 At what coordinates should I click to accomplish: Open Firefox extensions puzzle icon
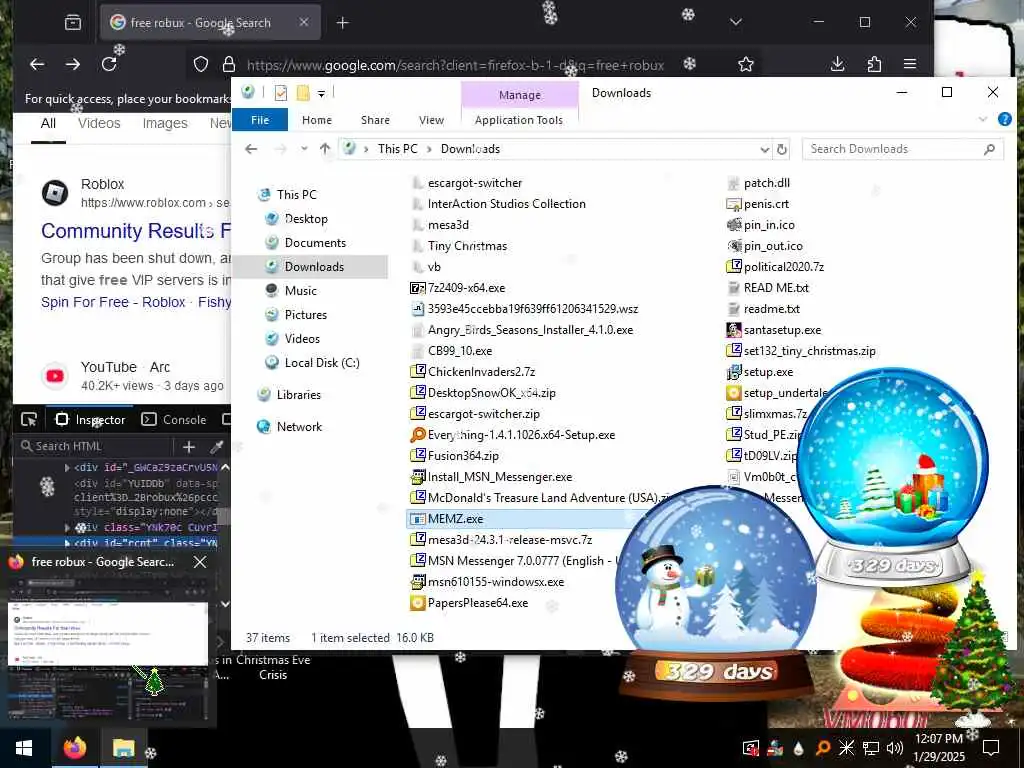pyautogui.click(x=874, y=64)
